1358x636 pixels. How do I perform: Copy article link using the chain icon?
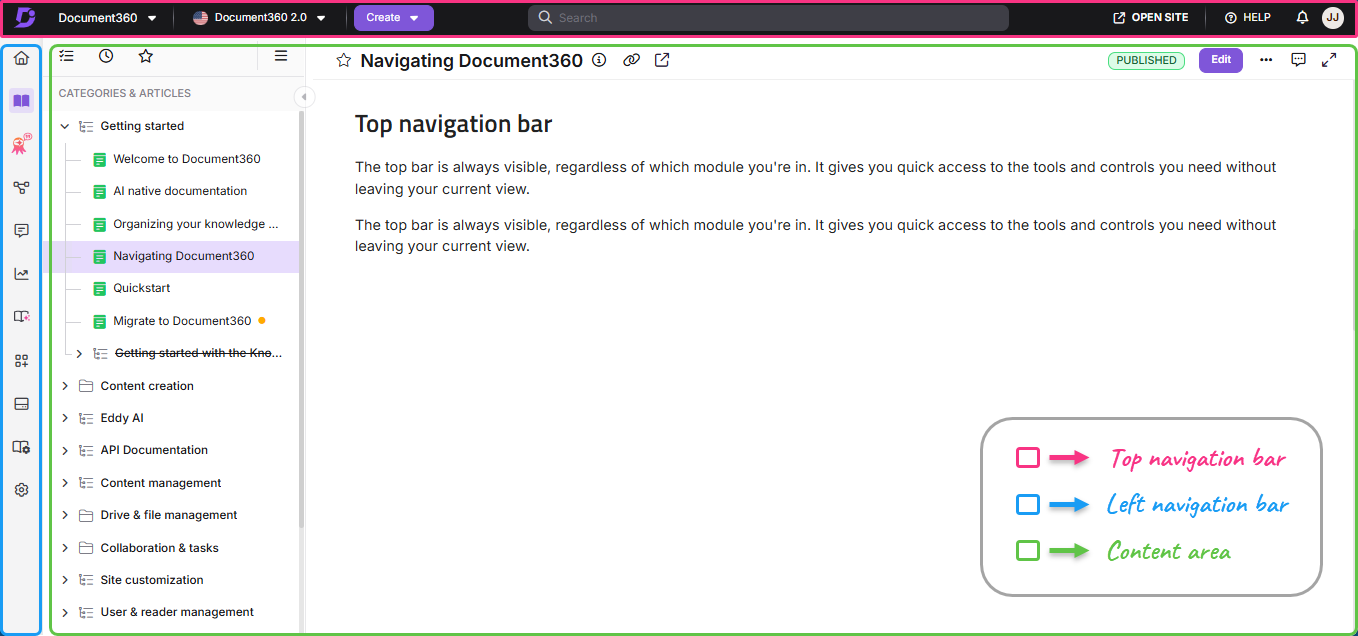pos(631,60)
